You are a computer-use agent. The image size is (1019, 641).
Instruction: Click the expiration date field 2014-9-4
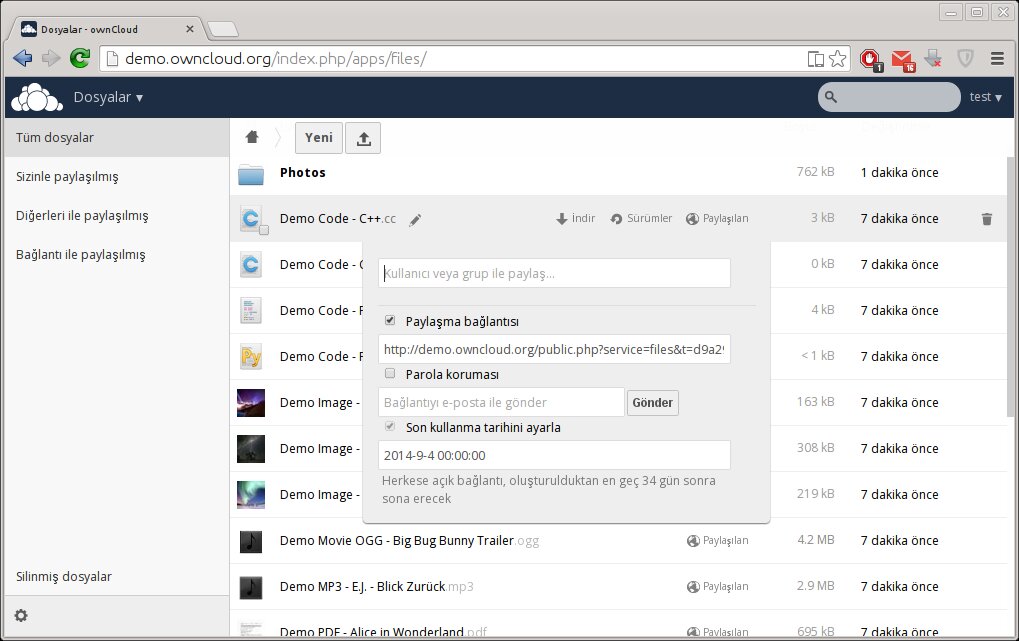click(554, 456)
